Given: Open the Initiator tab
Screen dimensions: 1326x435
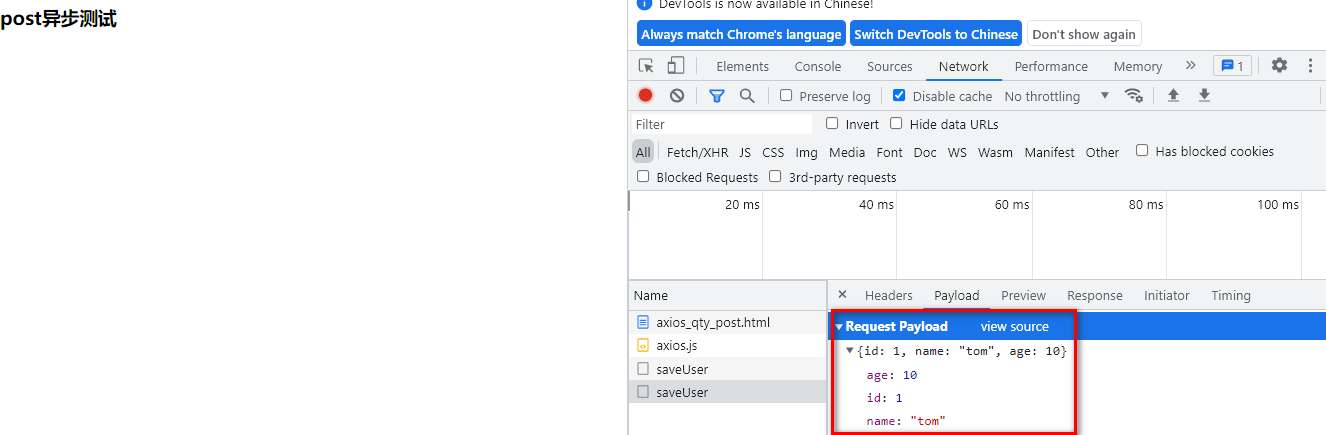Looking at the screenshot, I should 1166,295.
